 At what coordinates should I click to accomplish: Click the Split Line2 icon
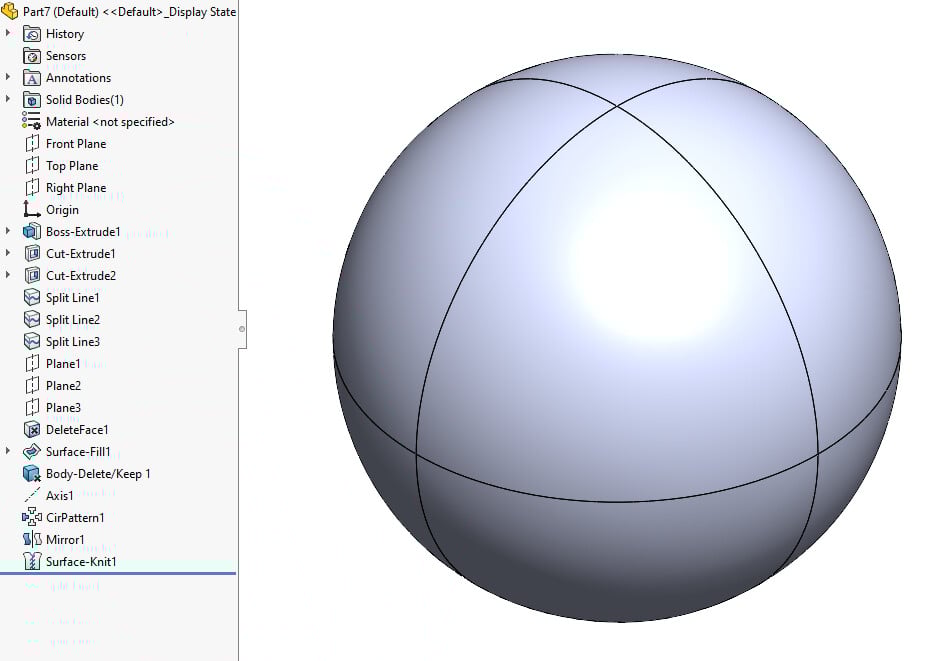(32, 319)
